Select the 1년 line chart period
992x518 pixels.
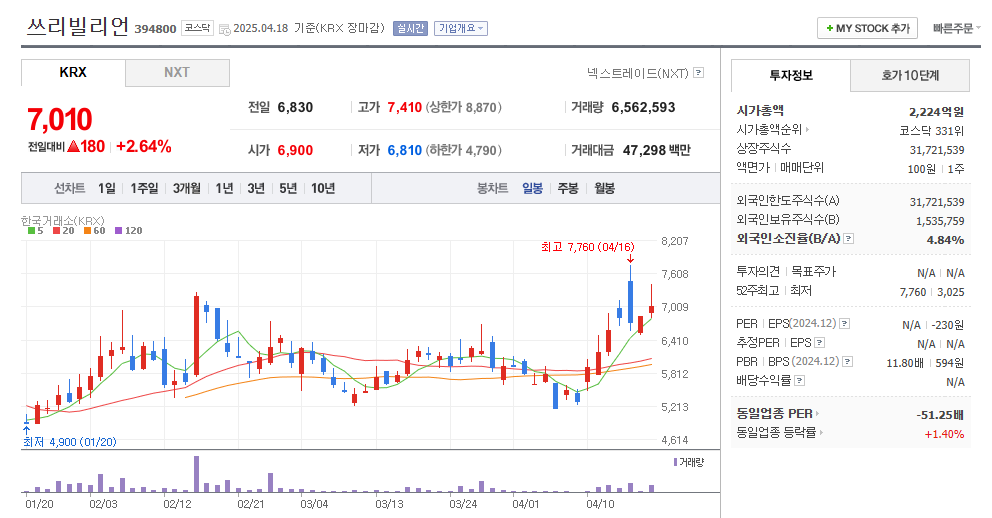point(224,188)
